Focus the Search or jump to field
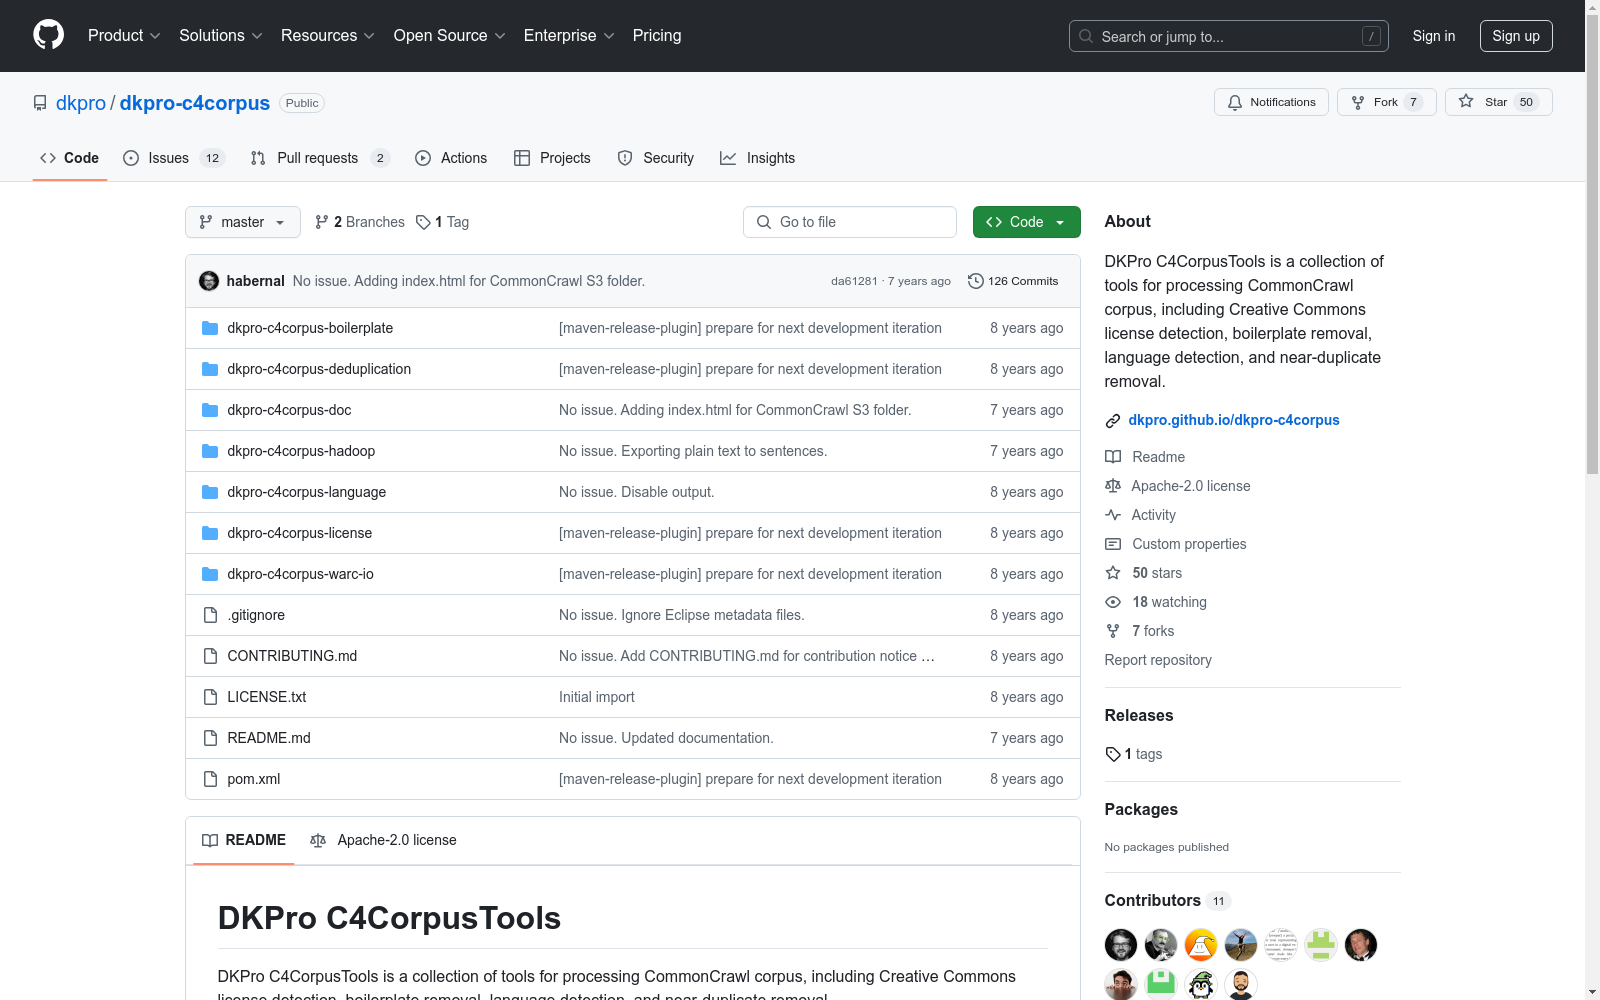Image resolution: width=1600 pixels, height=1000 pixels. [1229, 36]
